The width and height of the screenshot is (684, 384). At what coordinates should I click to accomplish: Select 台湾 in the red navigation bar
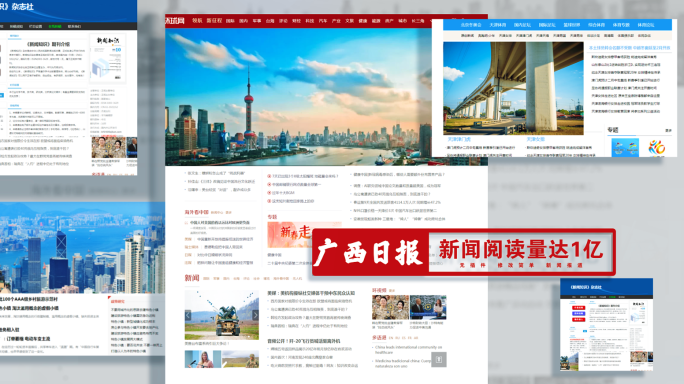click(x=270, y=21)
